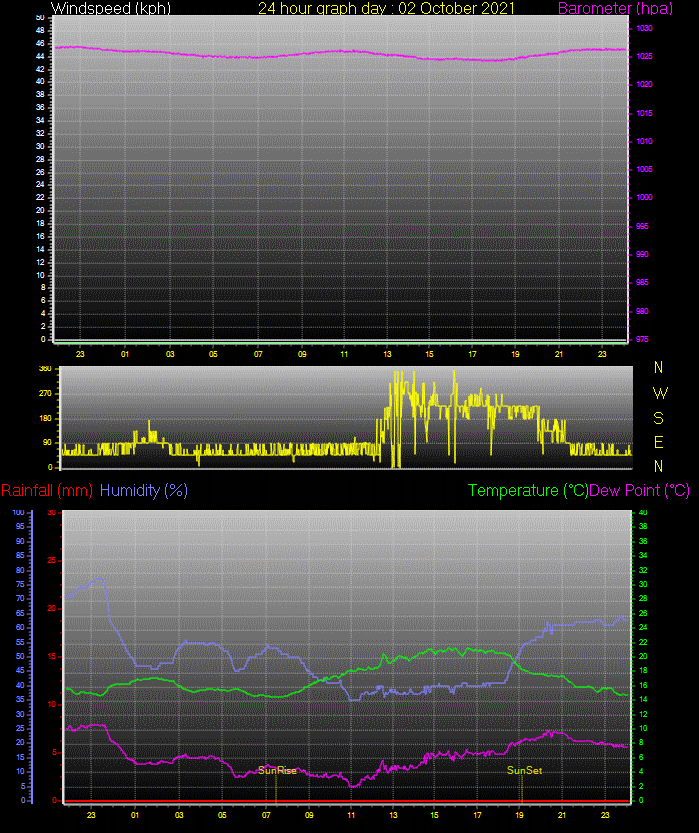Click the 42 windspeed axis value

(40, 70)
